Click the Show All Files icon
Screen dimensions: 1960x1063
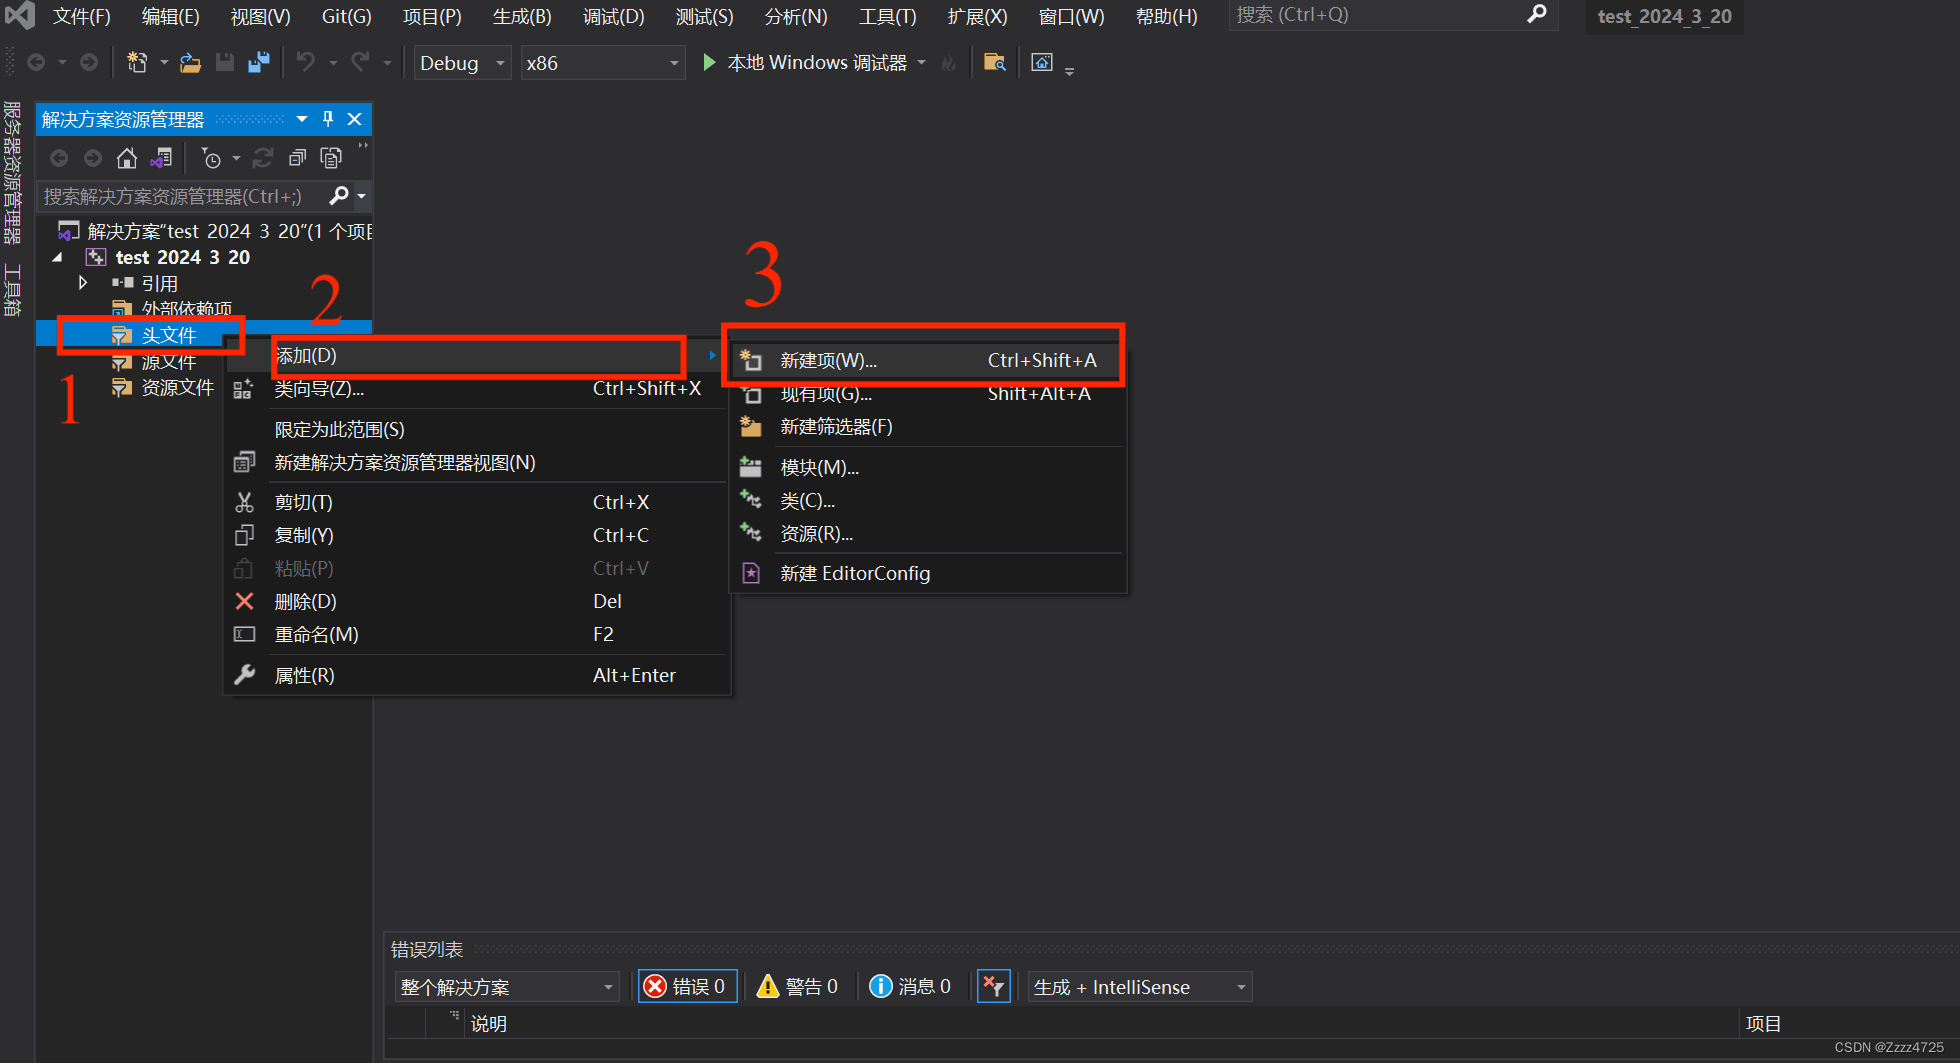331,158
